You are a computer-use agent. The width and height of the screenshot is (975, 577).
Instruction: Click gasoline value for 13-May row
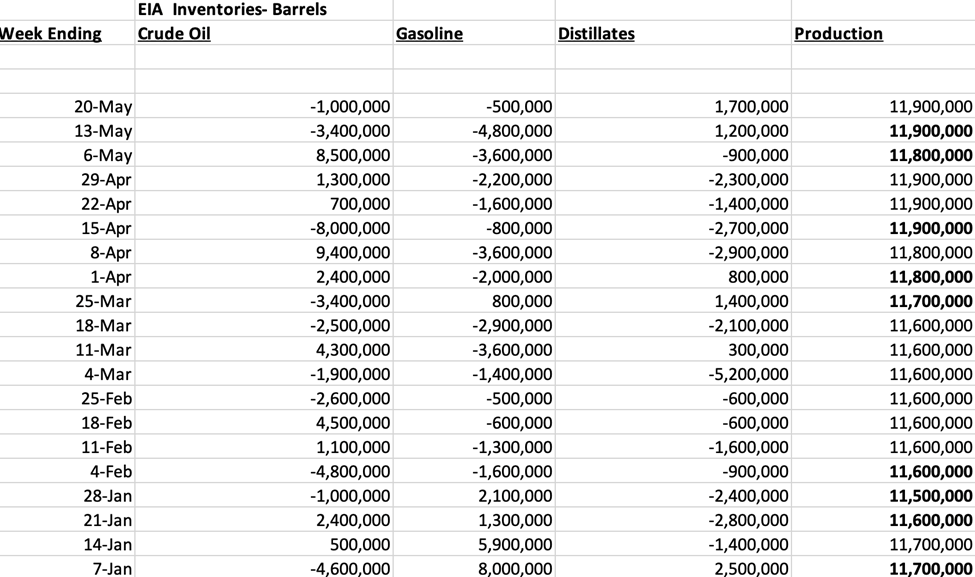pyautogui.click(x=511, y=131)
